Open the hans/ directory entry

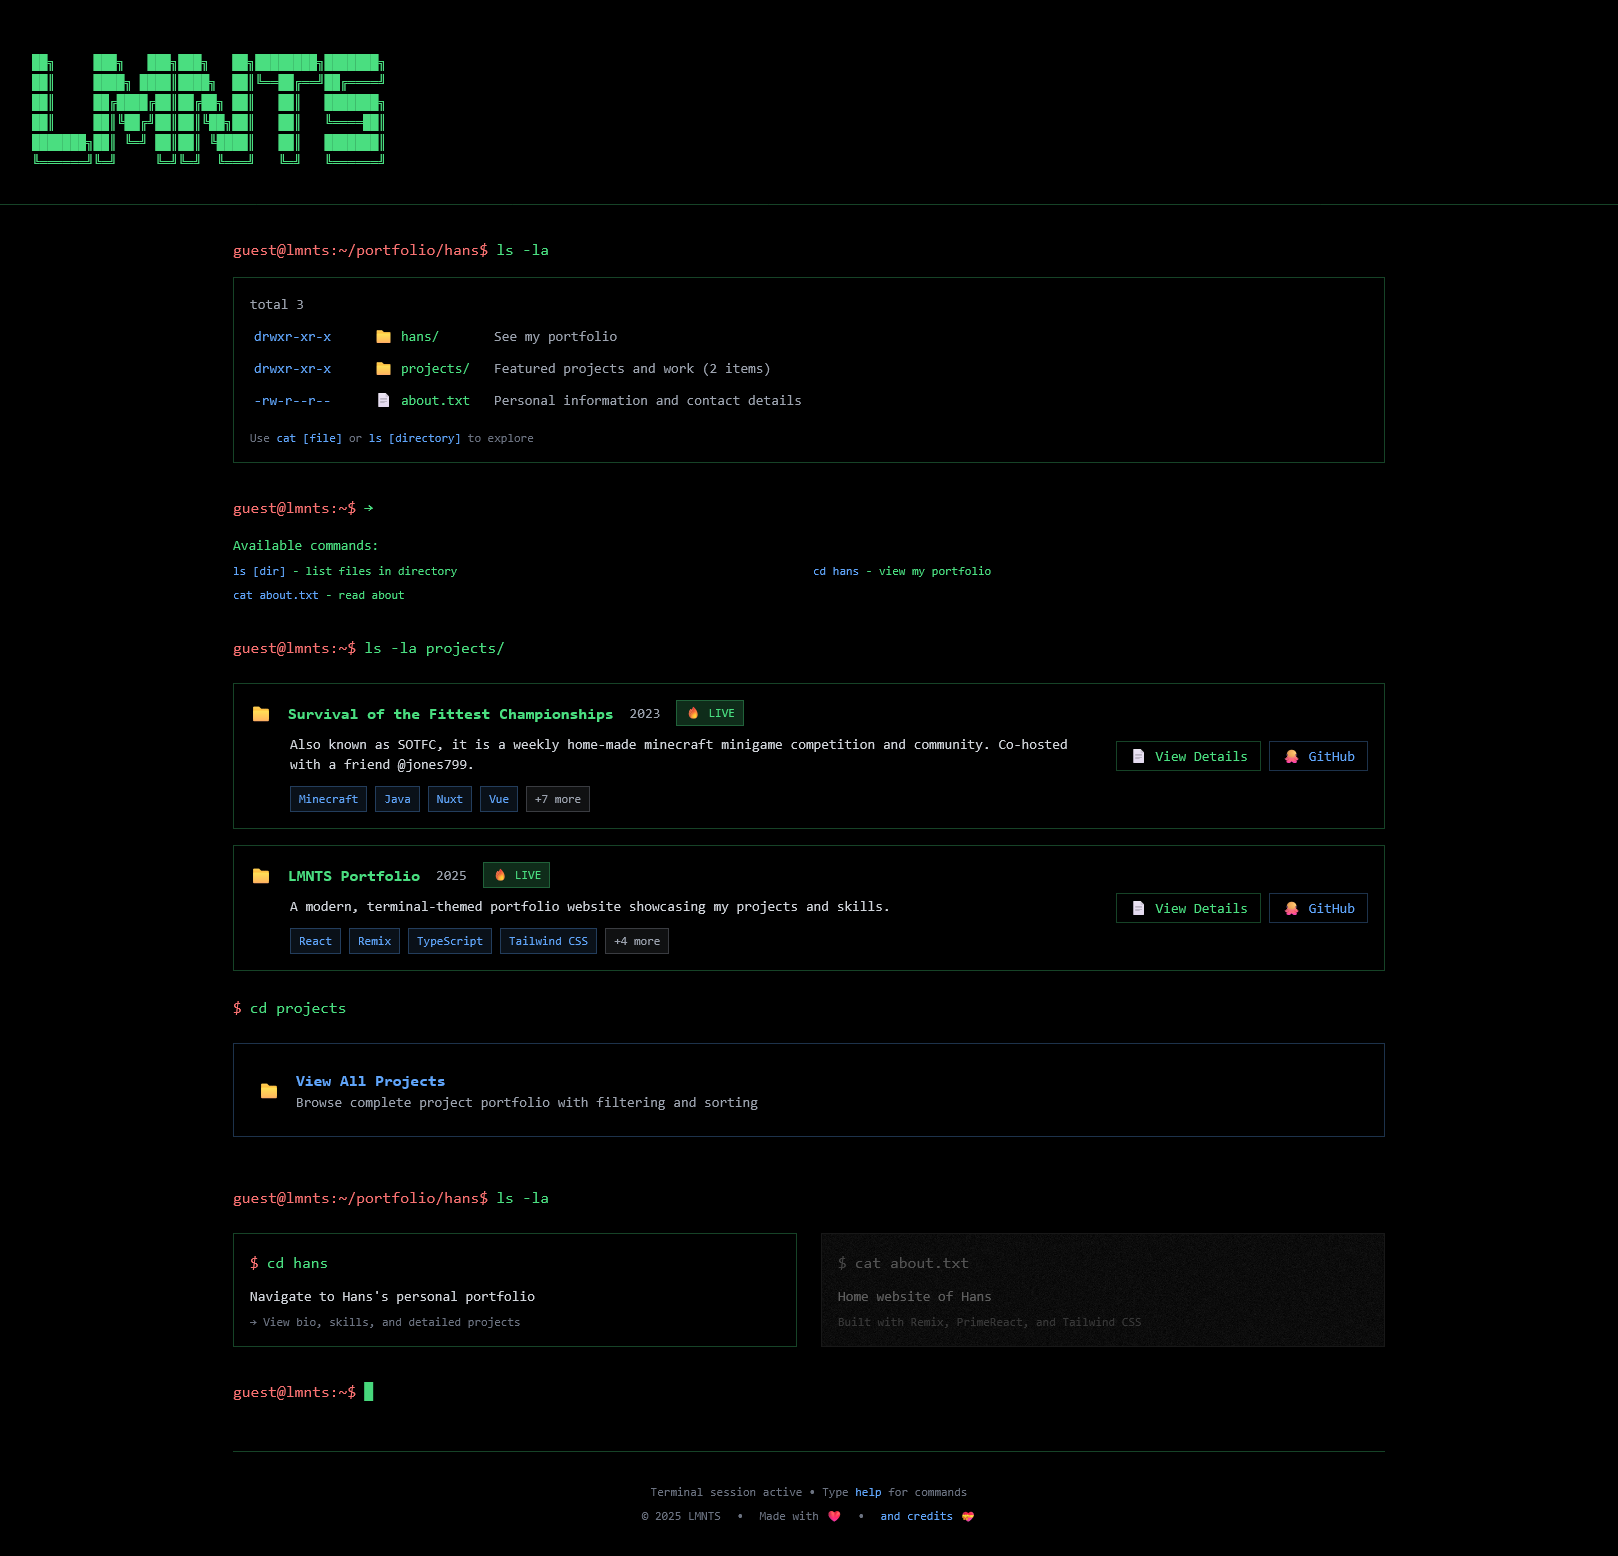coord(419,337)
